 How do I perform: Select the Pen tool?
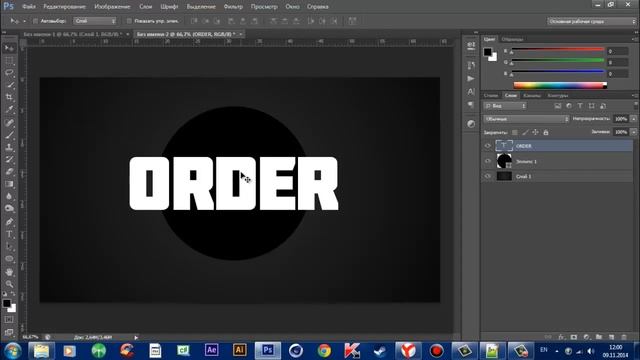[x=9, y=222]
